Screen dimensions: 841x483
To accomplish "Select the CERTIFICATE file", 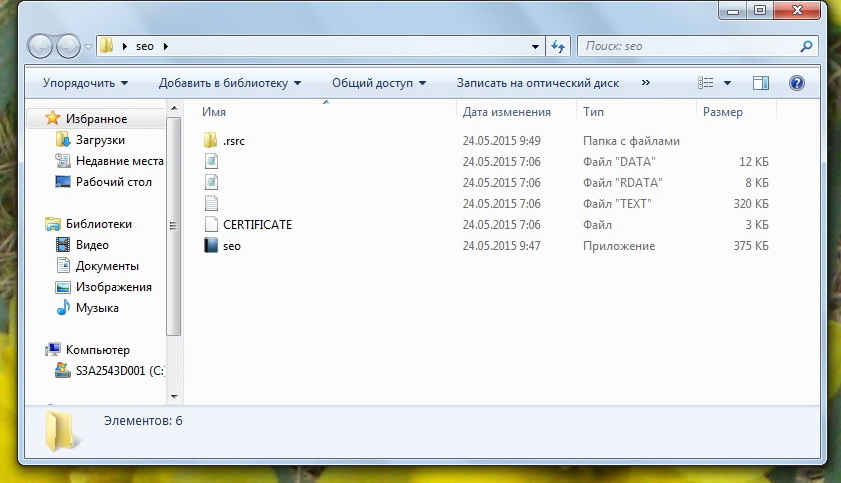I will [257, 225].
